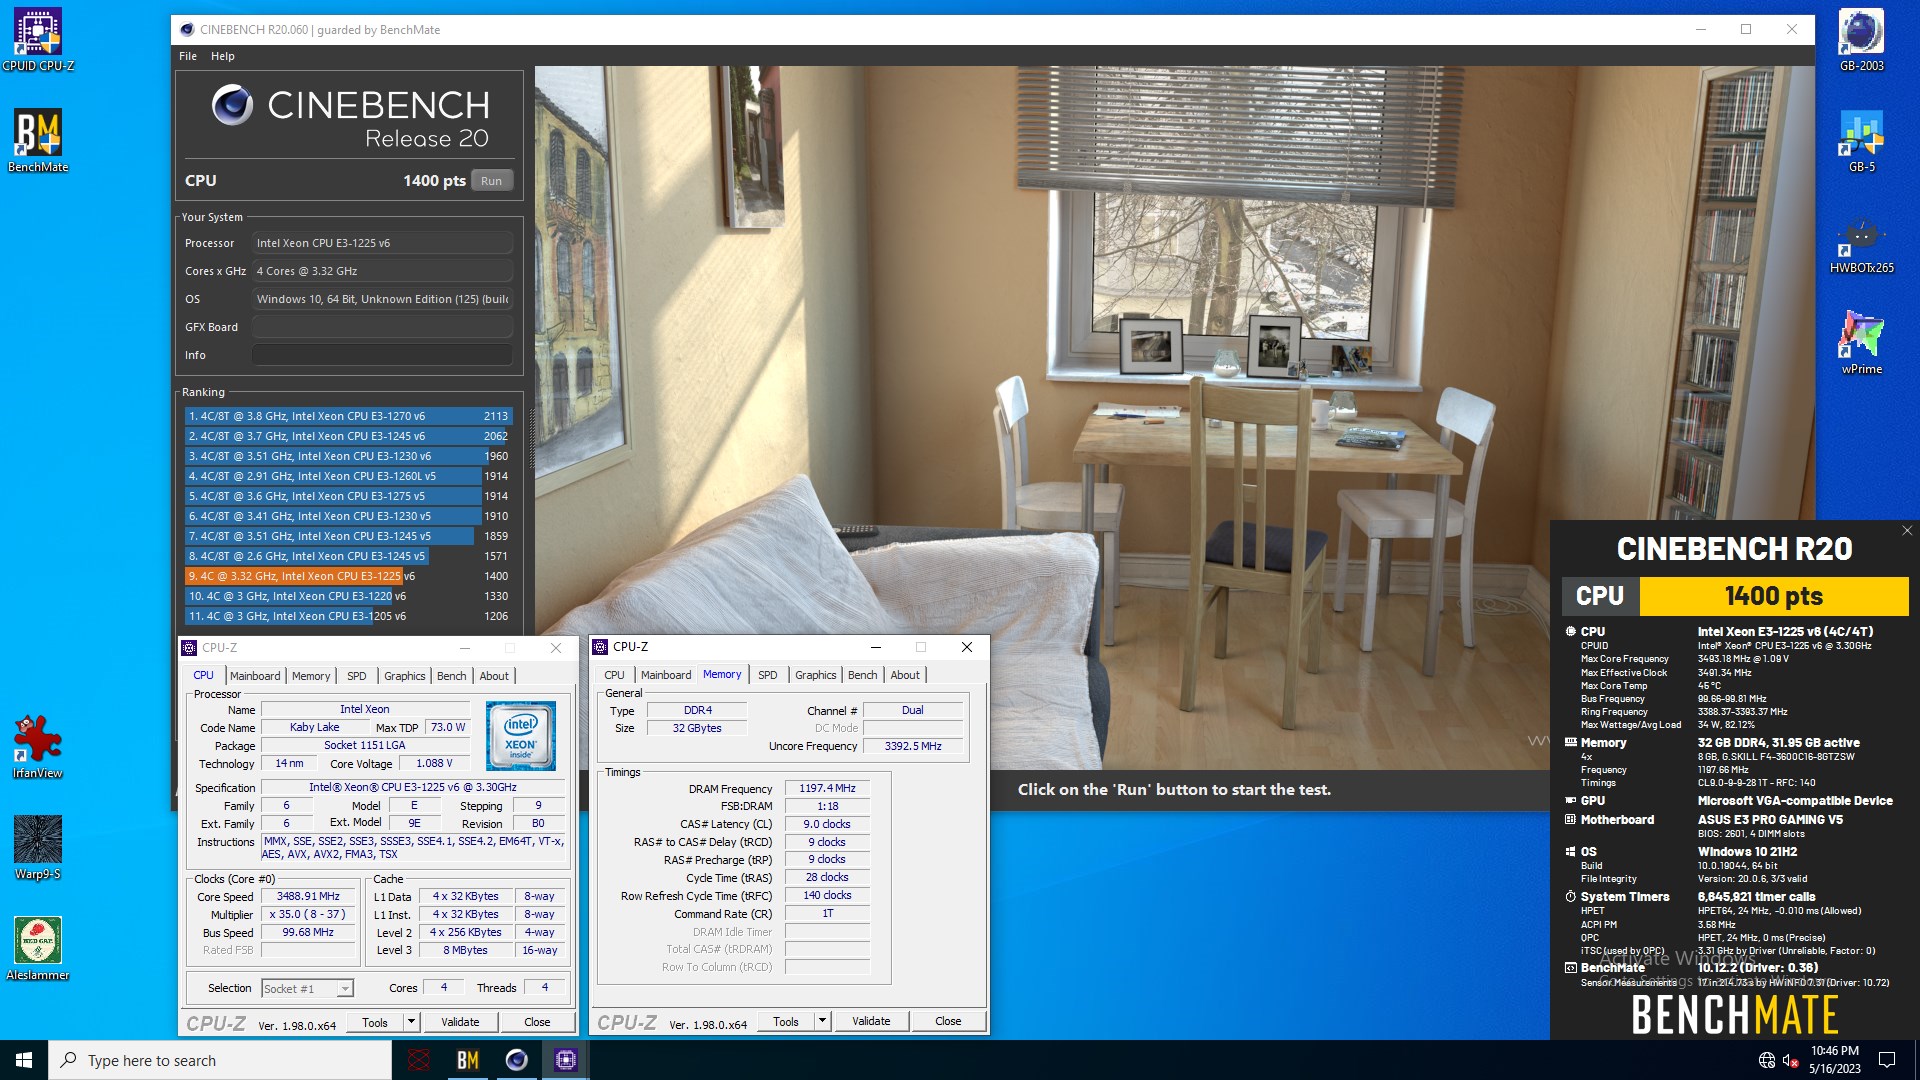Click Close button in right CPU-Z

[x=948, y=1021]
